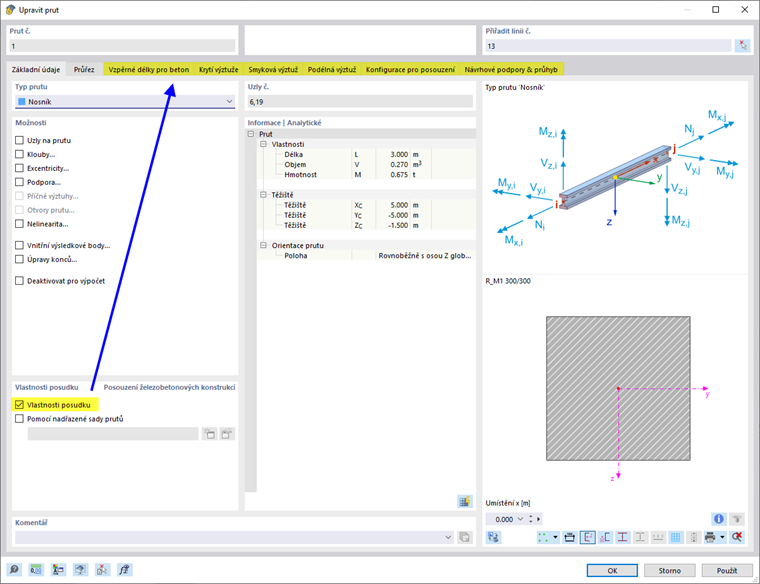Click the Umístění x spinner arrows
Viewport: 760px width, 584px height.
tap(531, 519)
